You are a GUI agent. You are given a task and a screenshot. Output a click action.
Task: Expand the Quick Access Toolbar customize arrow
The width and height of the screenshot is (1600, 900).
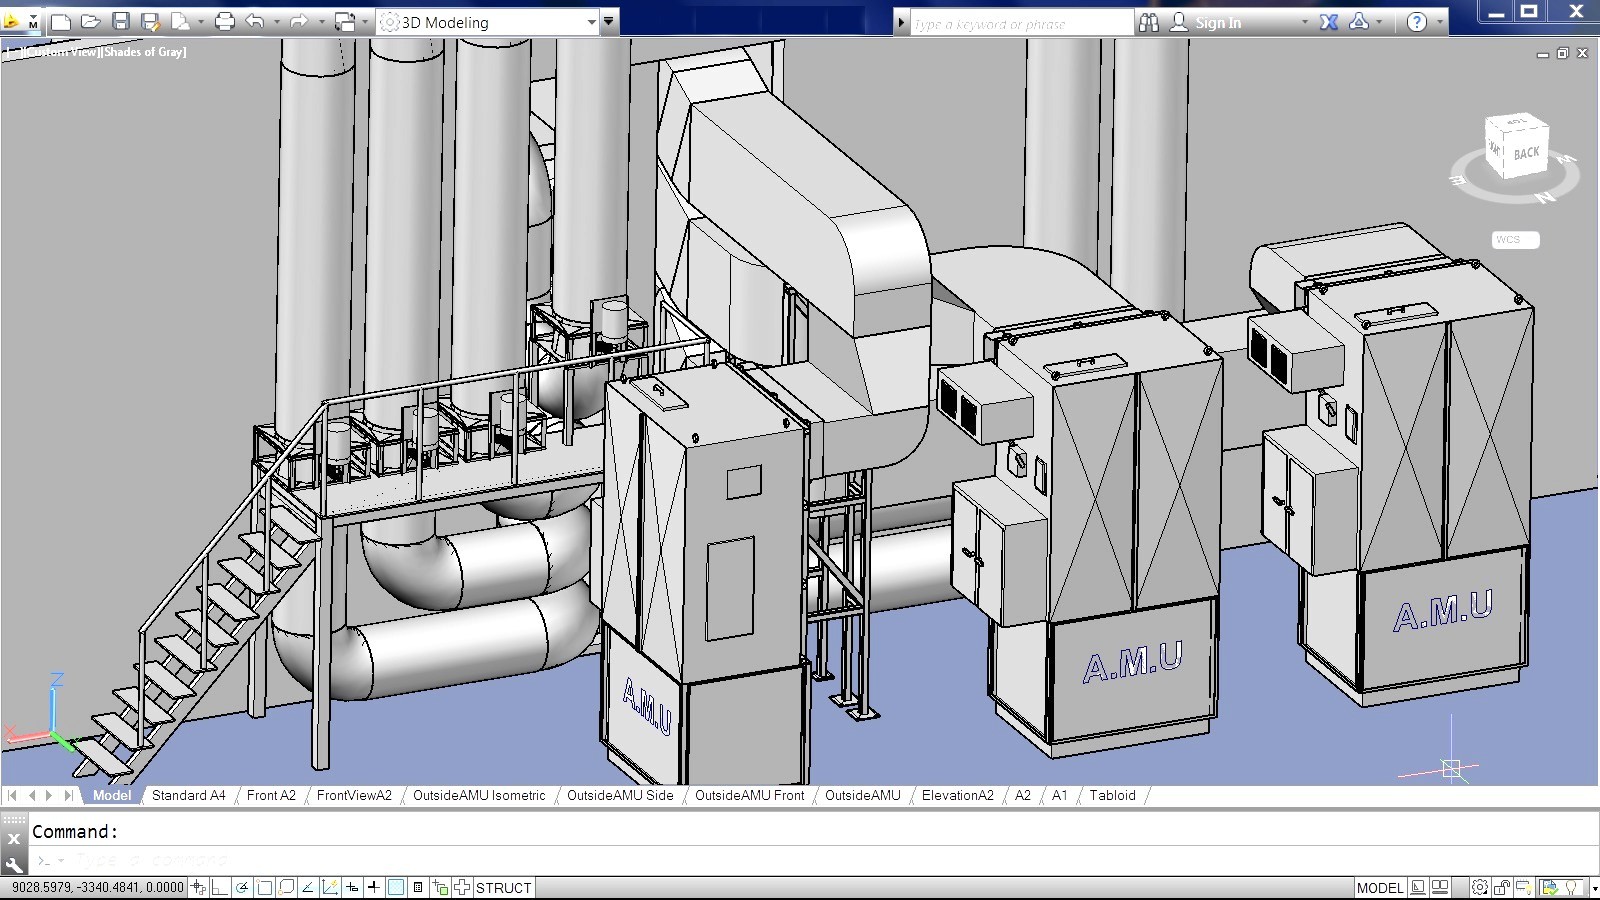tap(608, 22)
